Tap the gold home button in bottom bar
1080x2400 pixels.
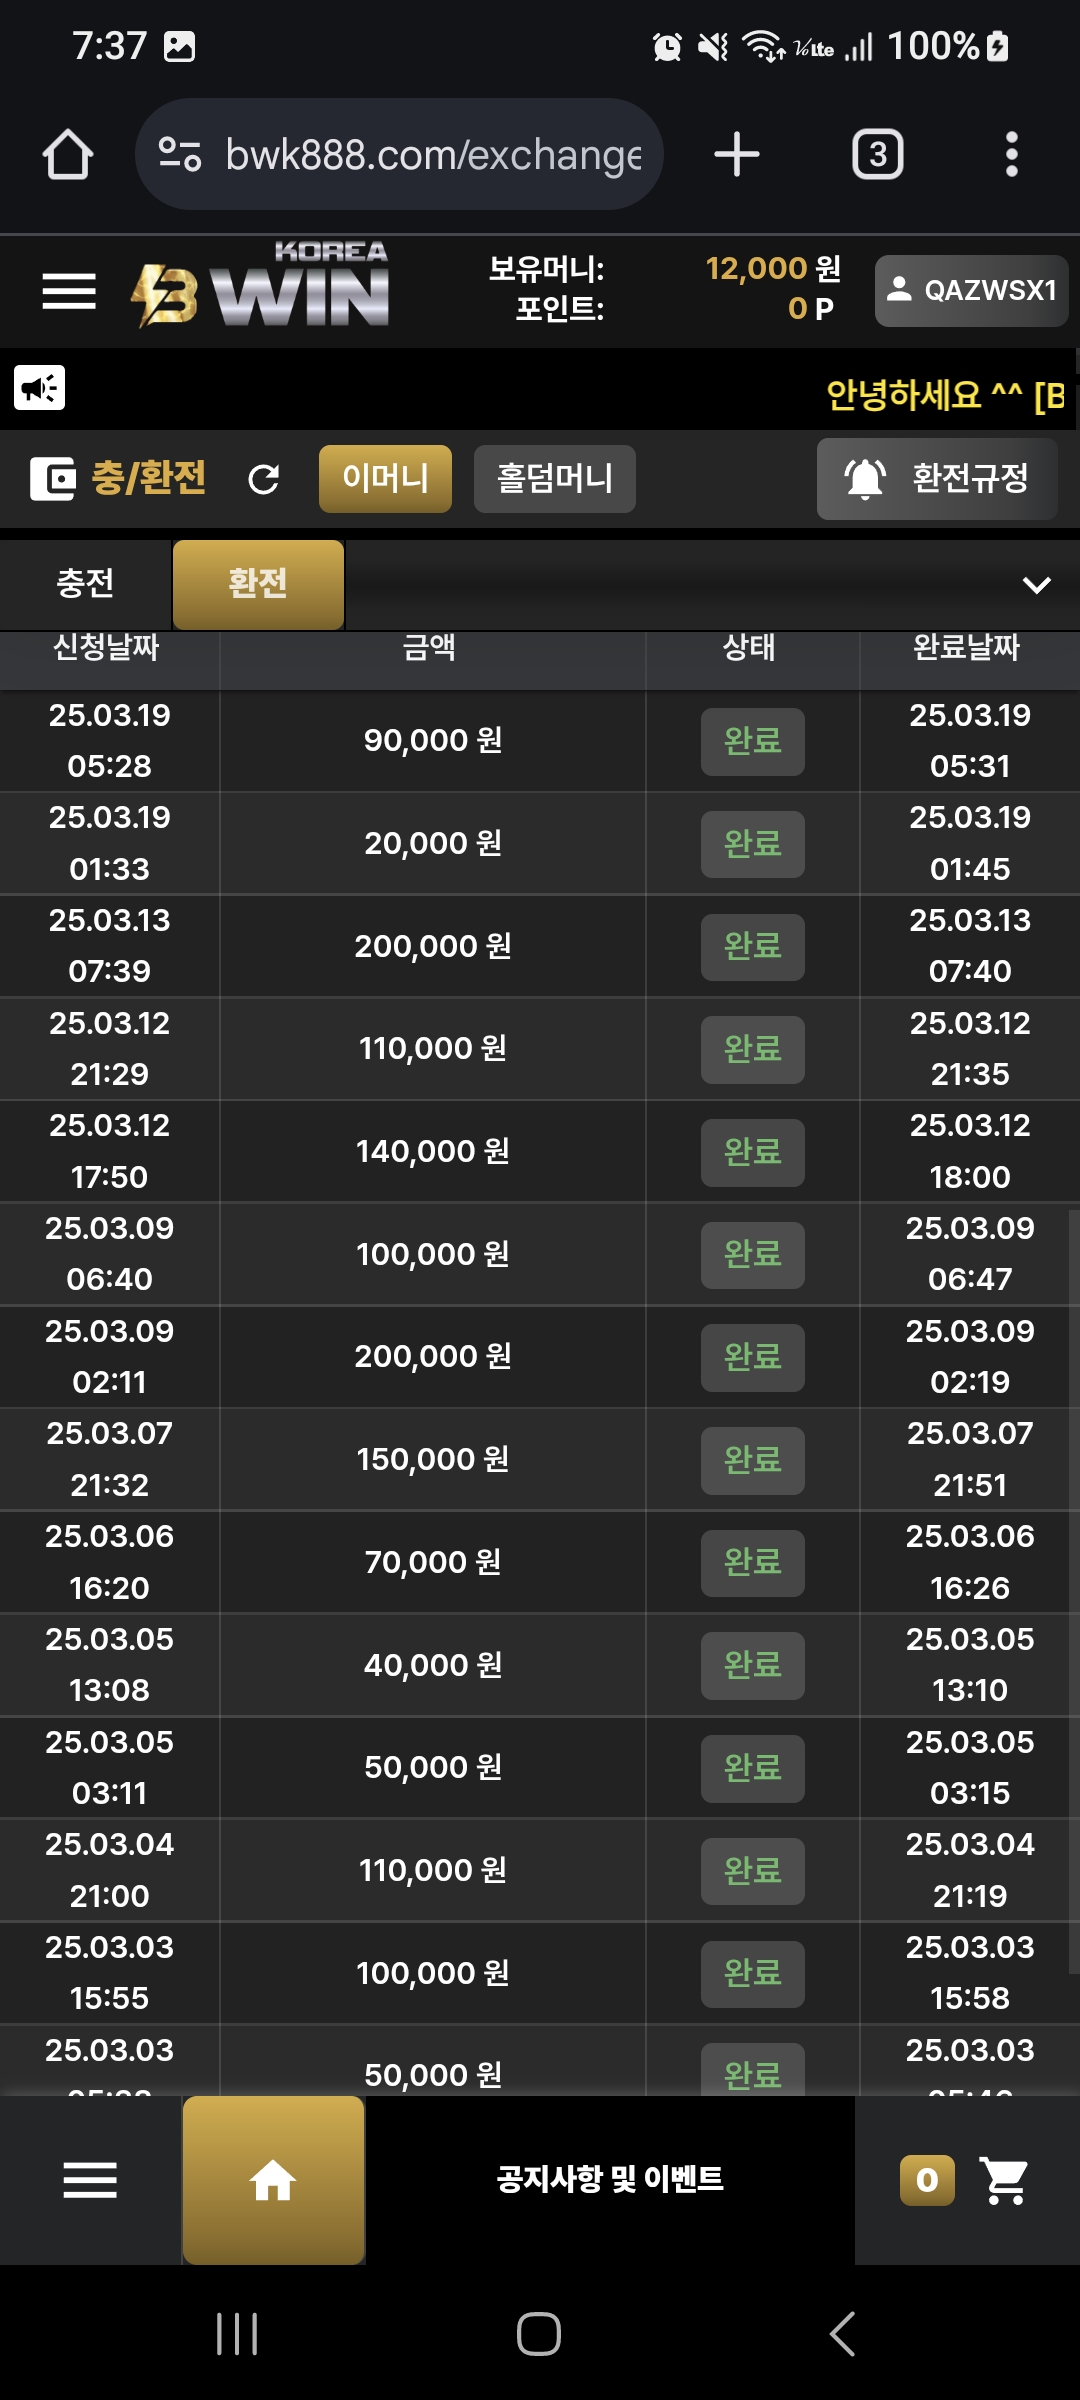click(273, 2180)
